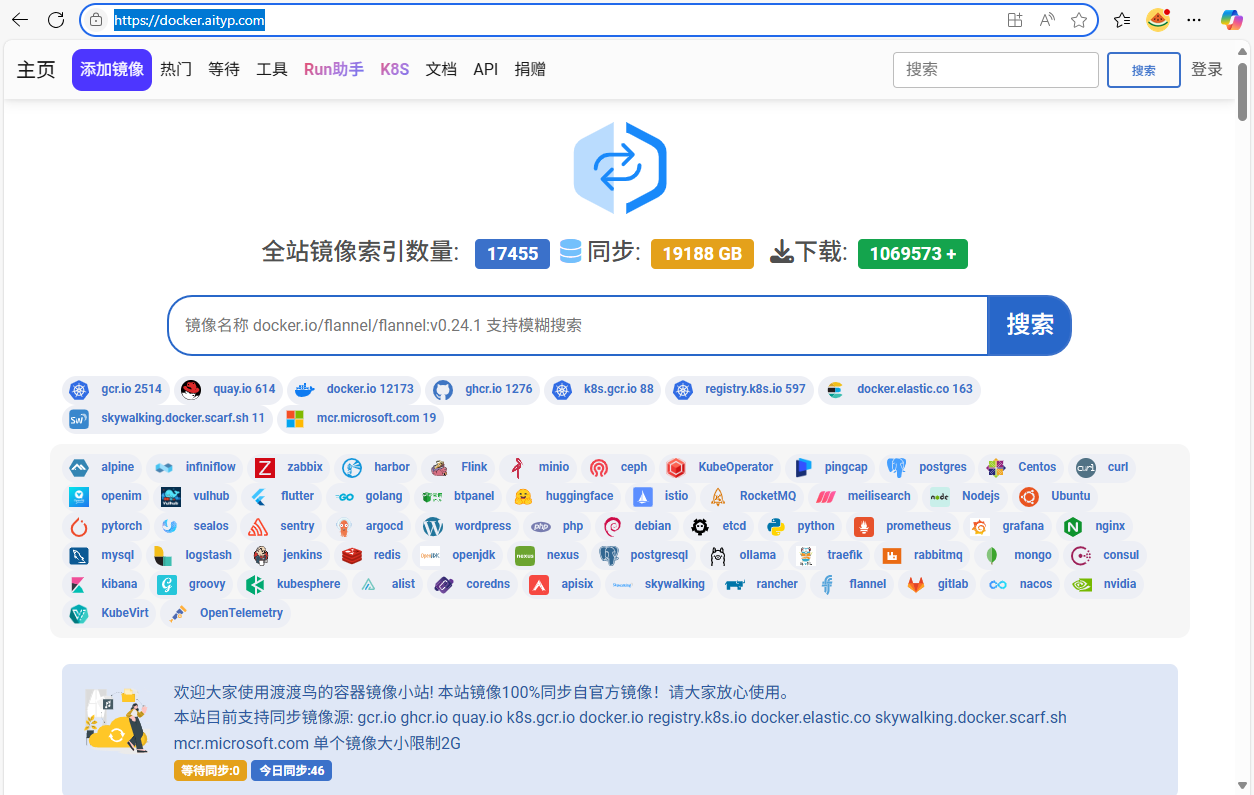Filter by registry.k8s.io 597 registry
Viewport: 1254px width, 795px height.
[740, 389]
